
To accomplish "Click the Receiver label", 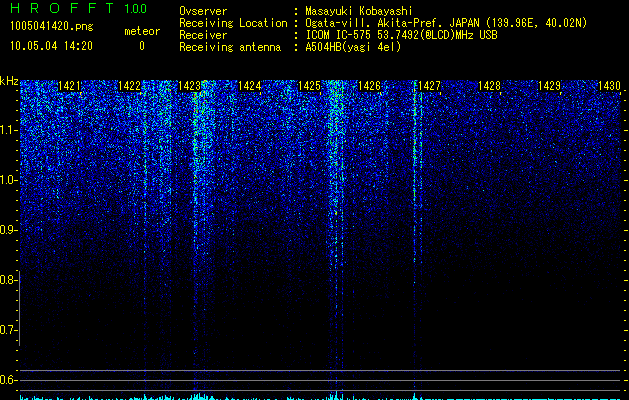I will (203, 35).
